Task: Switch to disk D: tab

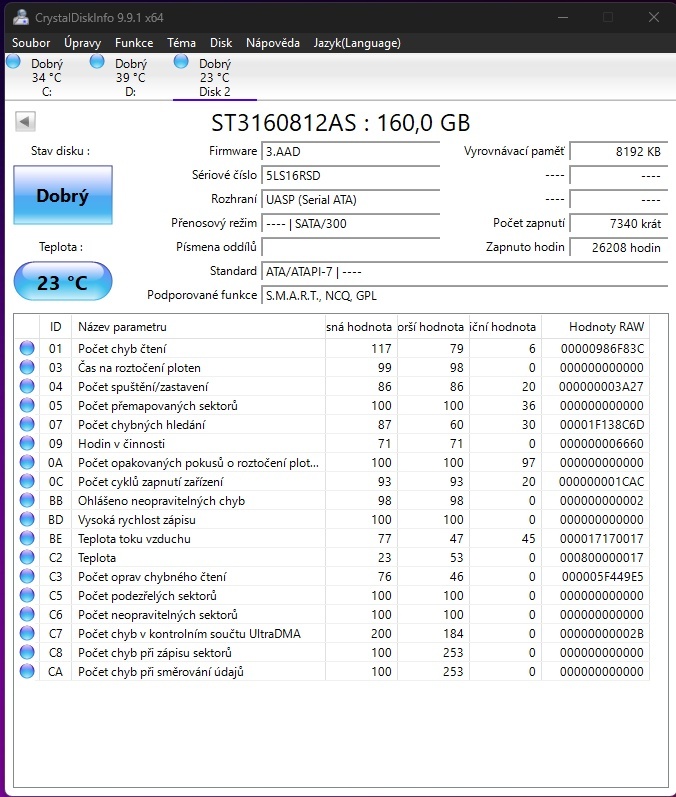Action: coord(130,77)
